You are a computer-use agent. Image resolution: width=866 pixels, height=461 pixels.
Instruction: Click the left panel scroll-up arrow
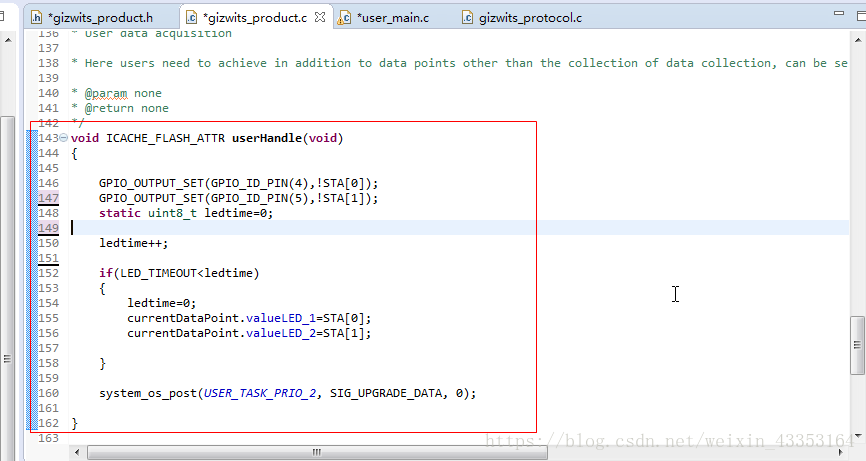(x=8, y=40)
